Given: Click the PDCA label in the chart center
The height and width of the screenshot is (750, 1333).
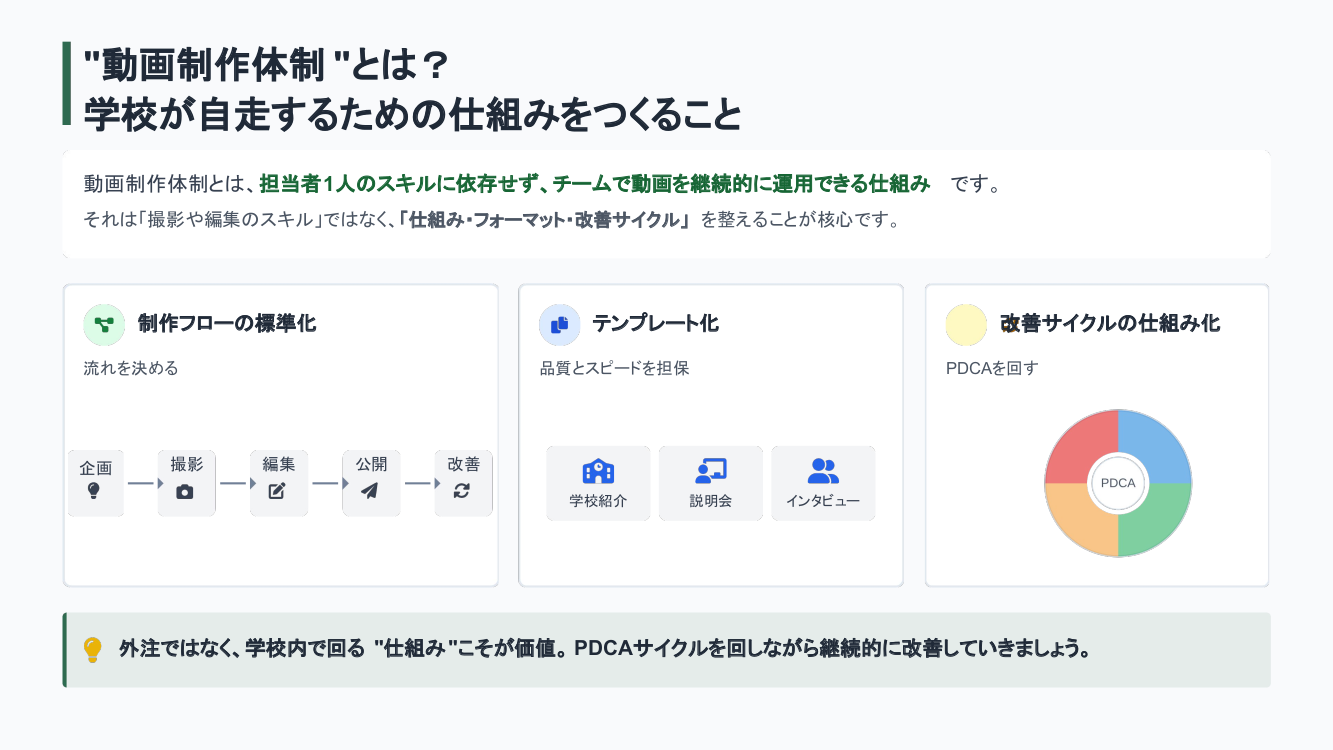Looking at the screenshot, I should (x=1118, y=483).
